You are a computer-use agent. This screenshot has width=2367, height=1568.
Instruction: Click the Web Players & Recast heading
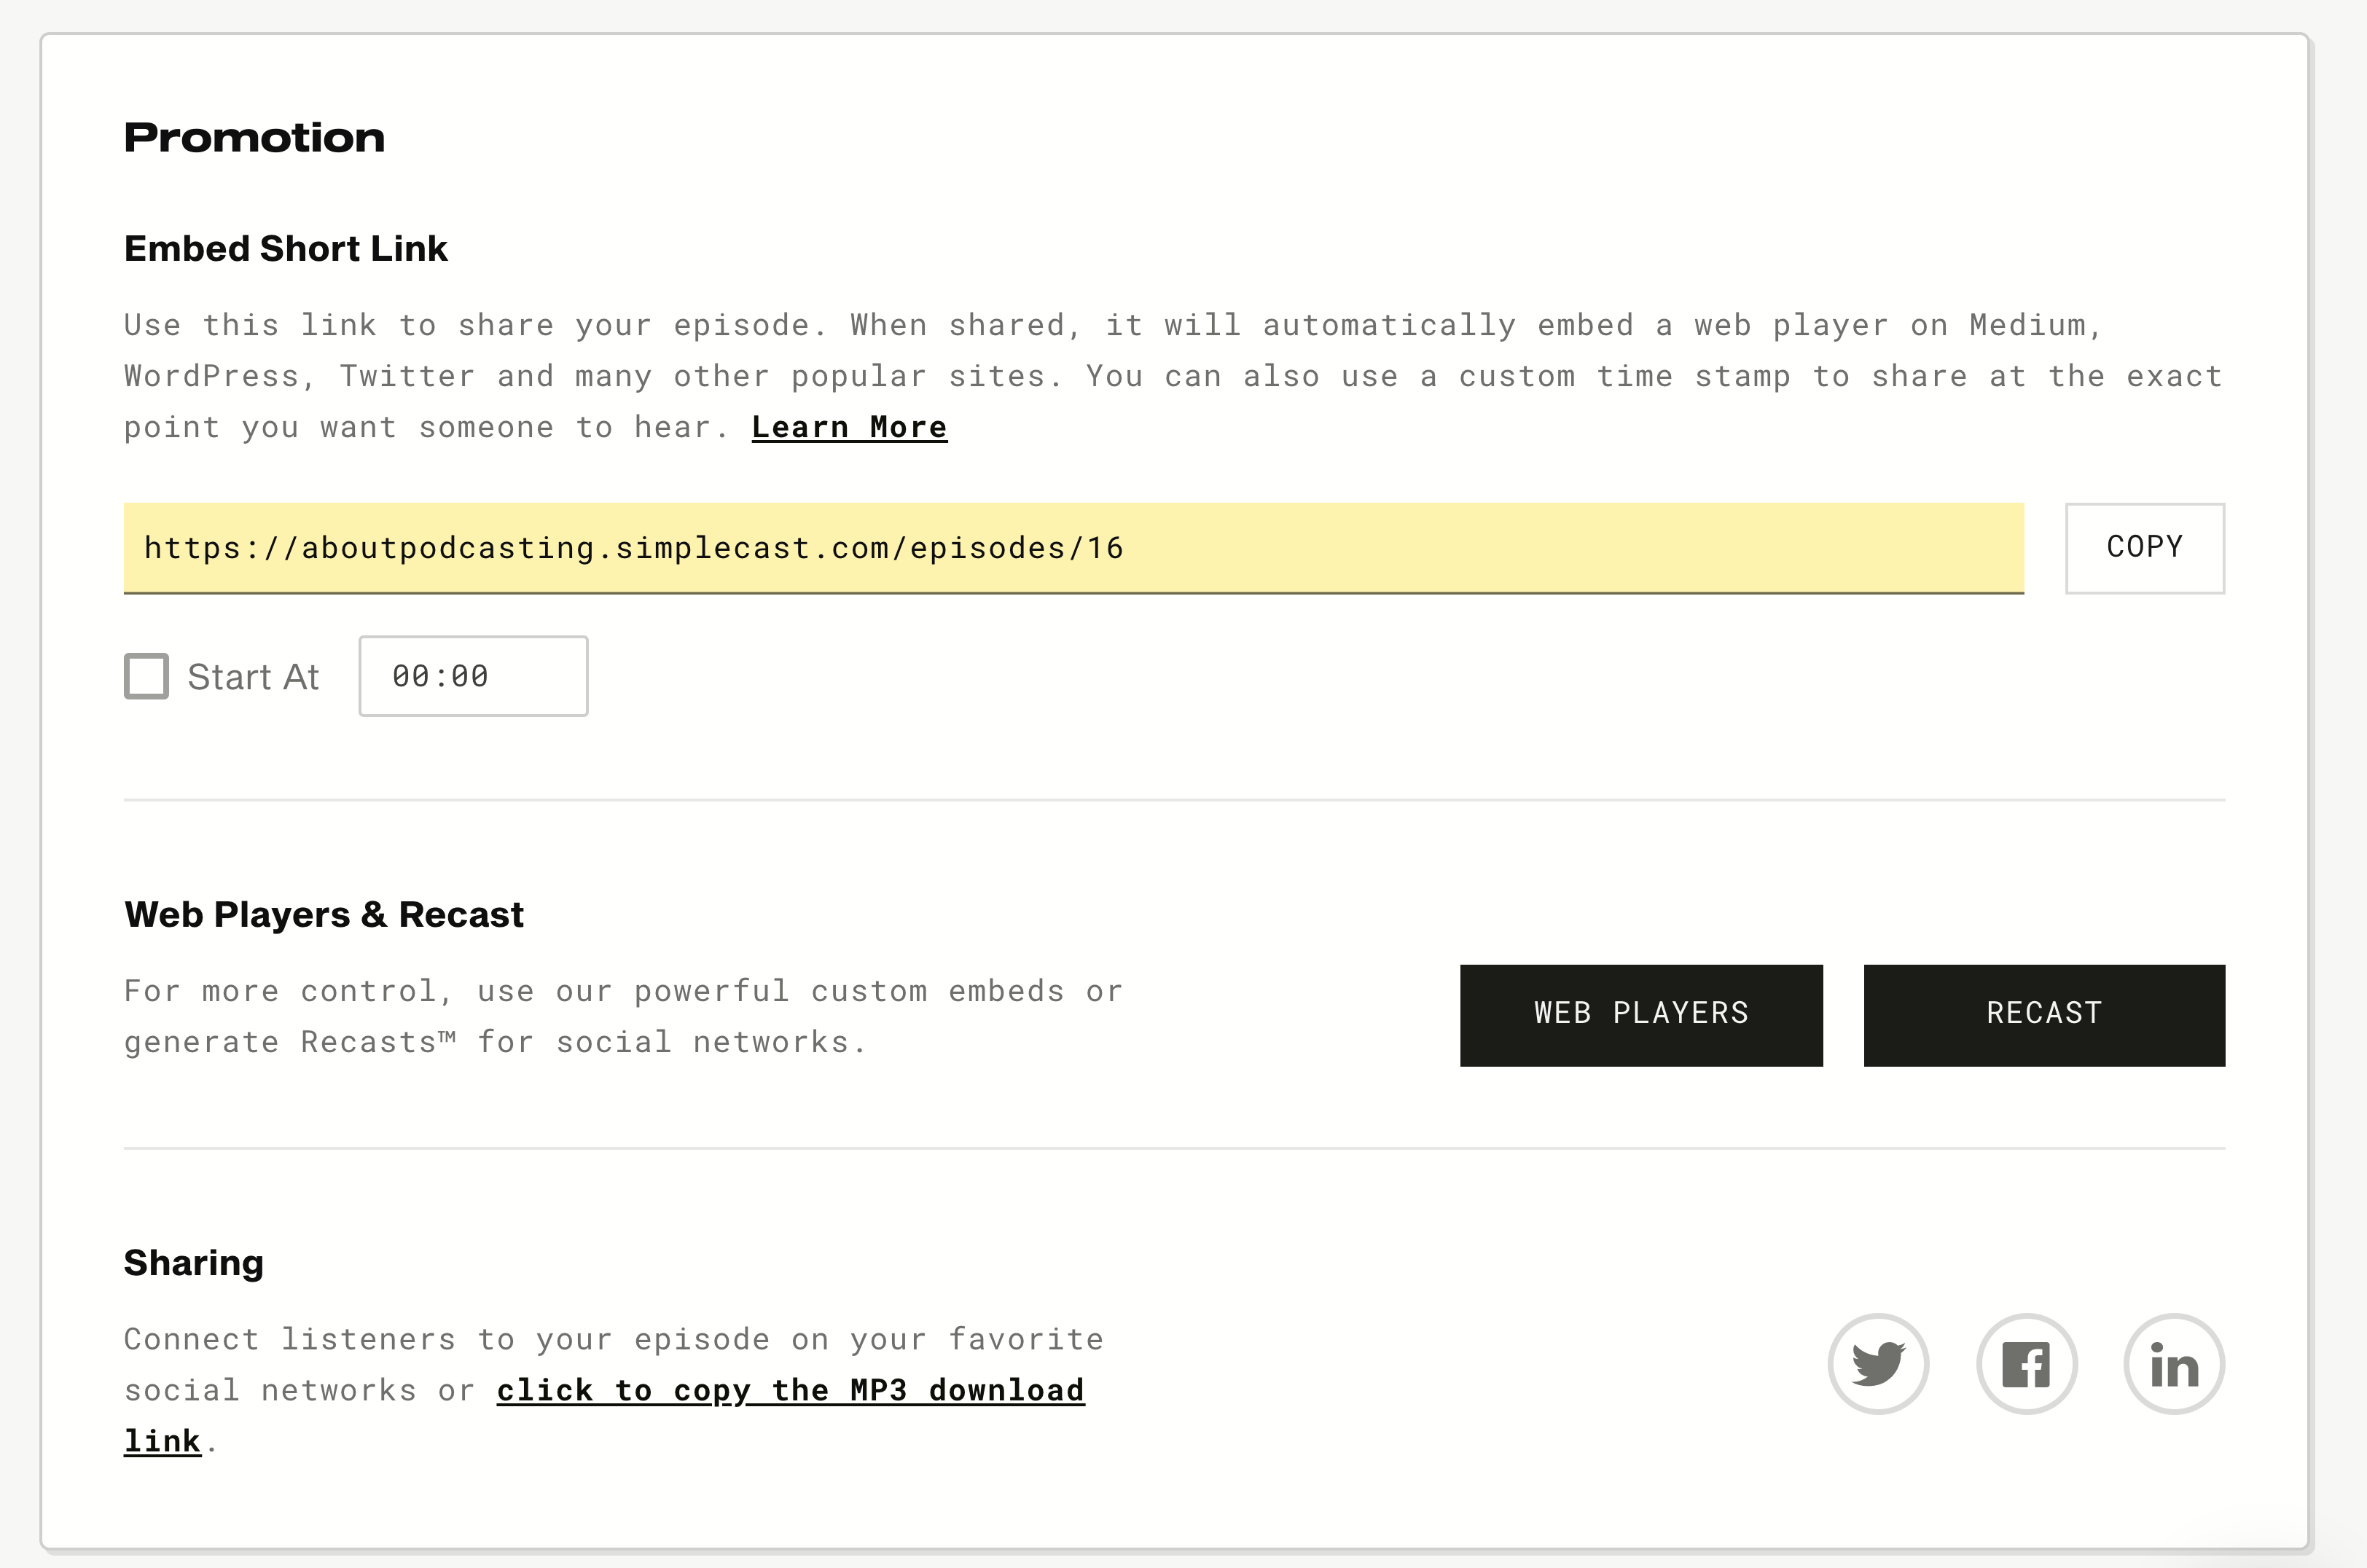click(x=324, y=914)
